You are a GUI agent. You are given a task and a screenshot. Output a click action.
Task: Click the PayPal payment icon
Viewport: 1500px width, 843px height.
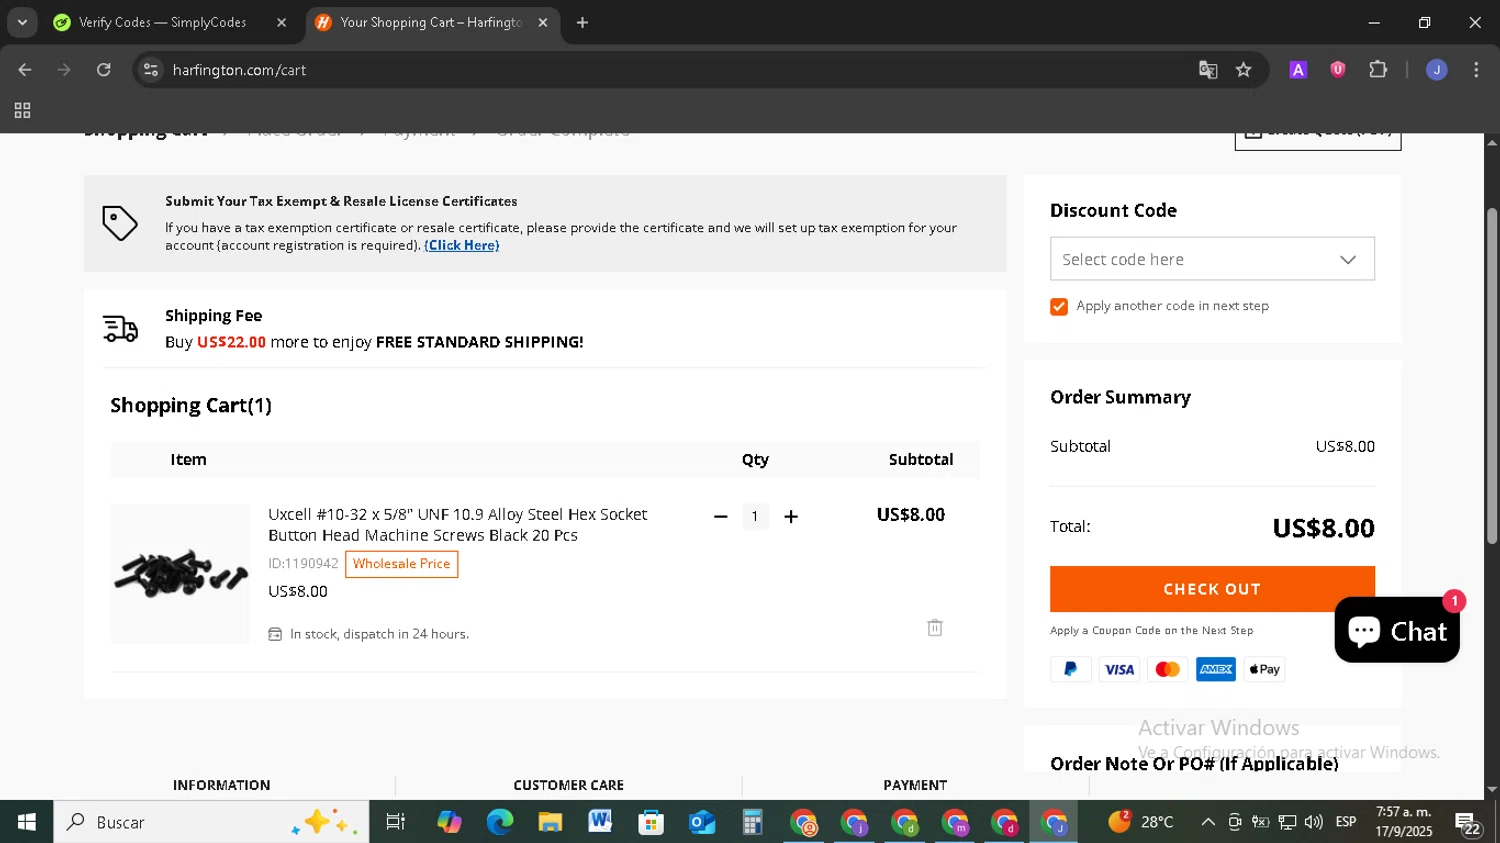(1070, 670)
